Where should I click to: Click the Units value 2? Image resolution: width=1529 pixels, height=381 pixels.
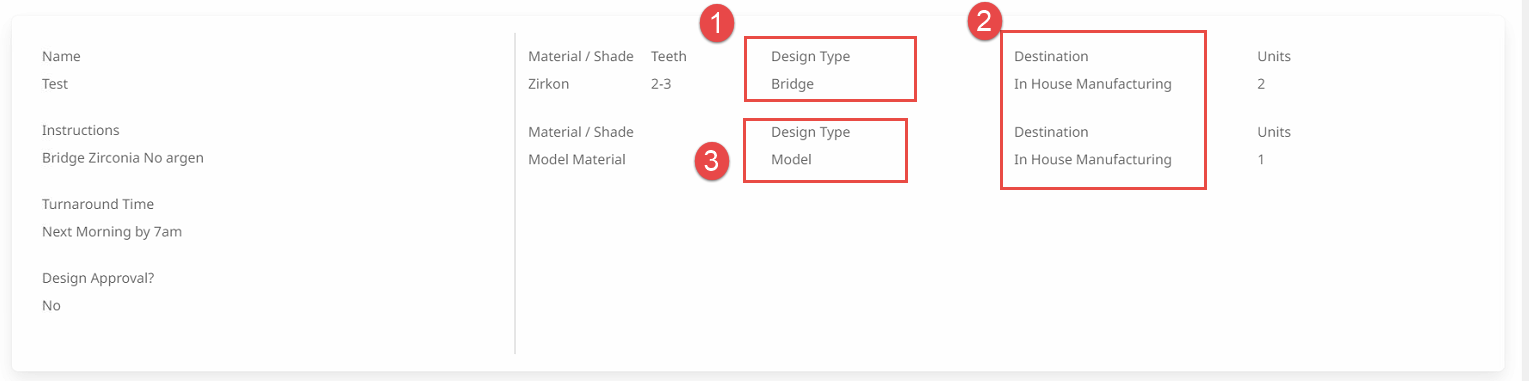pyautogui.click(x=1261, y=84)
